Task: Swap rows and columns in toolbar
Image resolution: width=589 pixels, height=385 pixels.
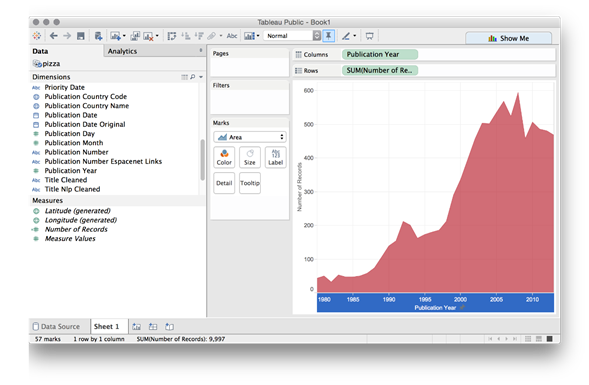Action: [172, 36]
